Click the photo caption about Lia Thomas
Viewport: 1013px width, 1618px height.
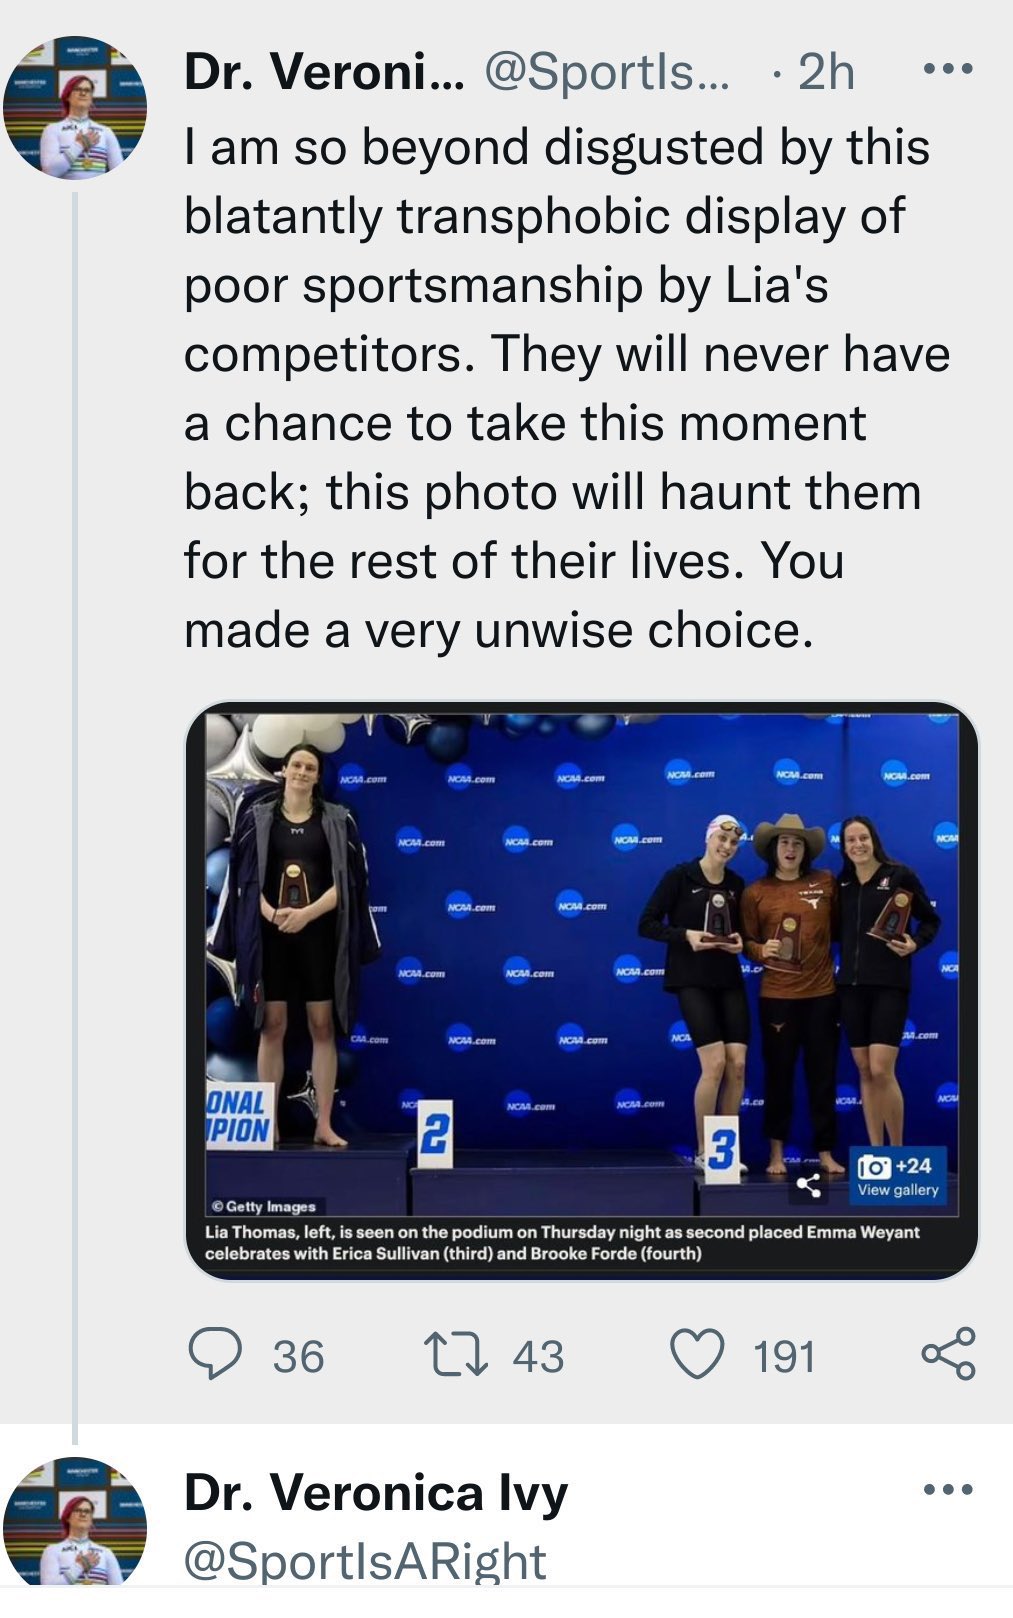(562, 1242)
